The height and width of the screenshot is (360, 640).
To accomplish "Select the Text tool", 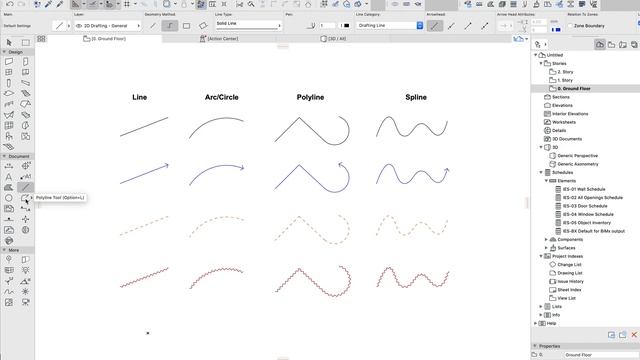I will click(x=9, y=177).
